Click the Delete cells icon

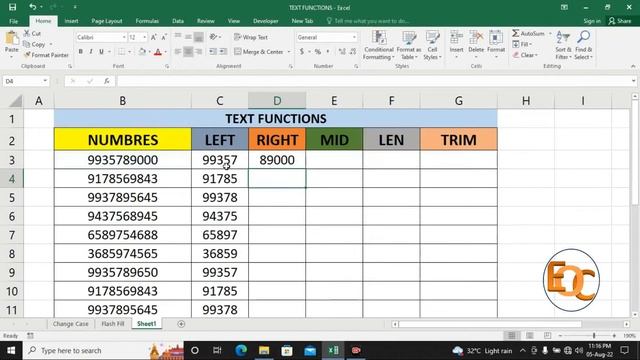[476, 38]
